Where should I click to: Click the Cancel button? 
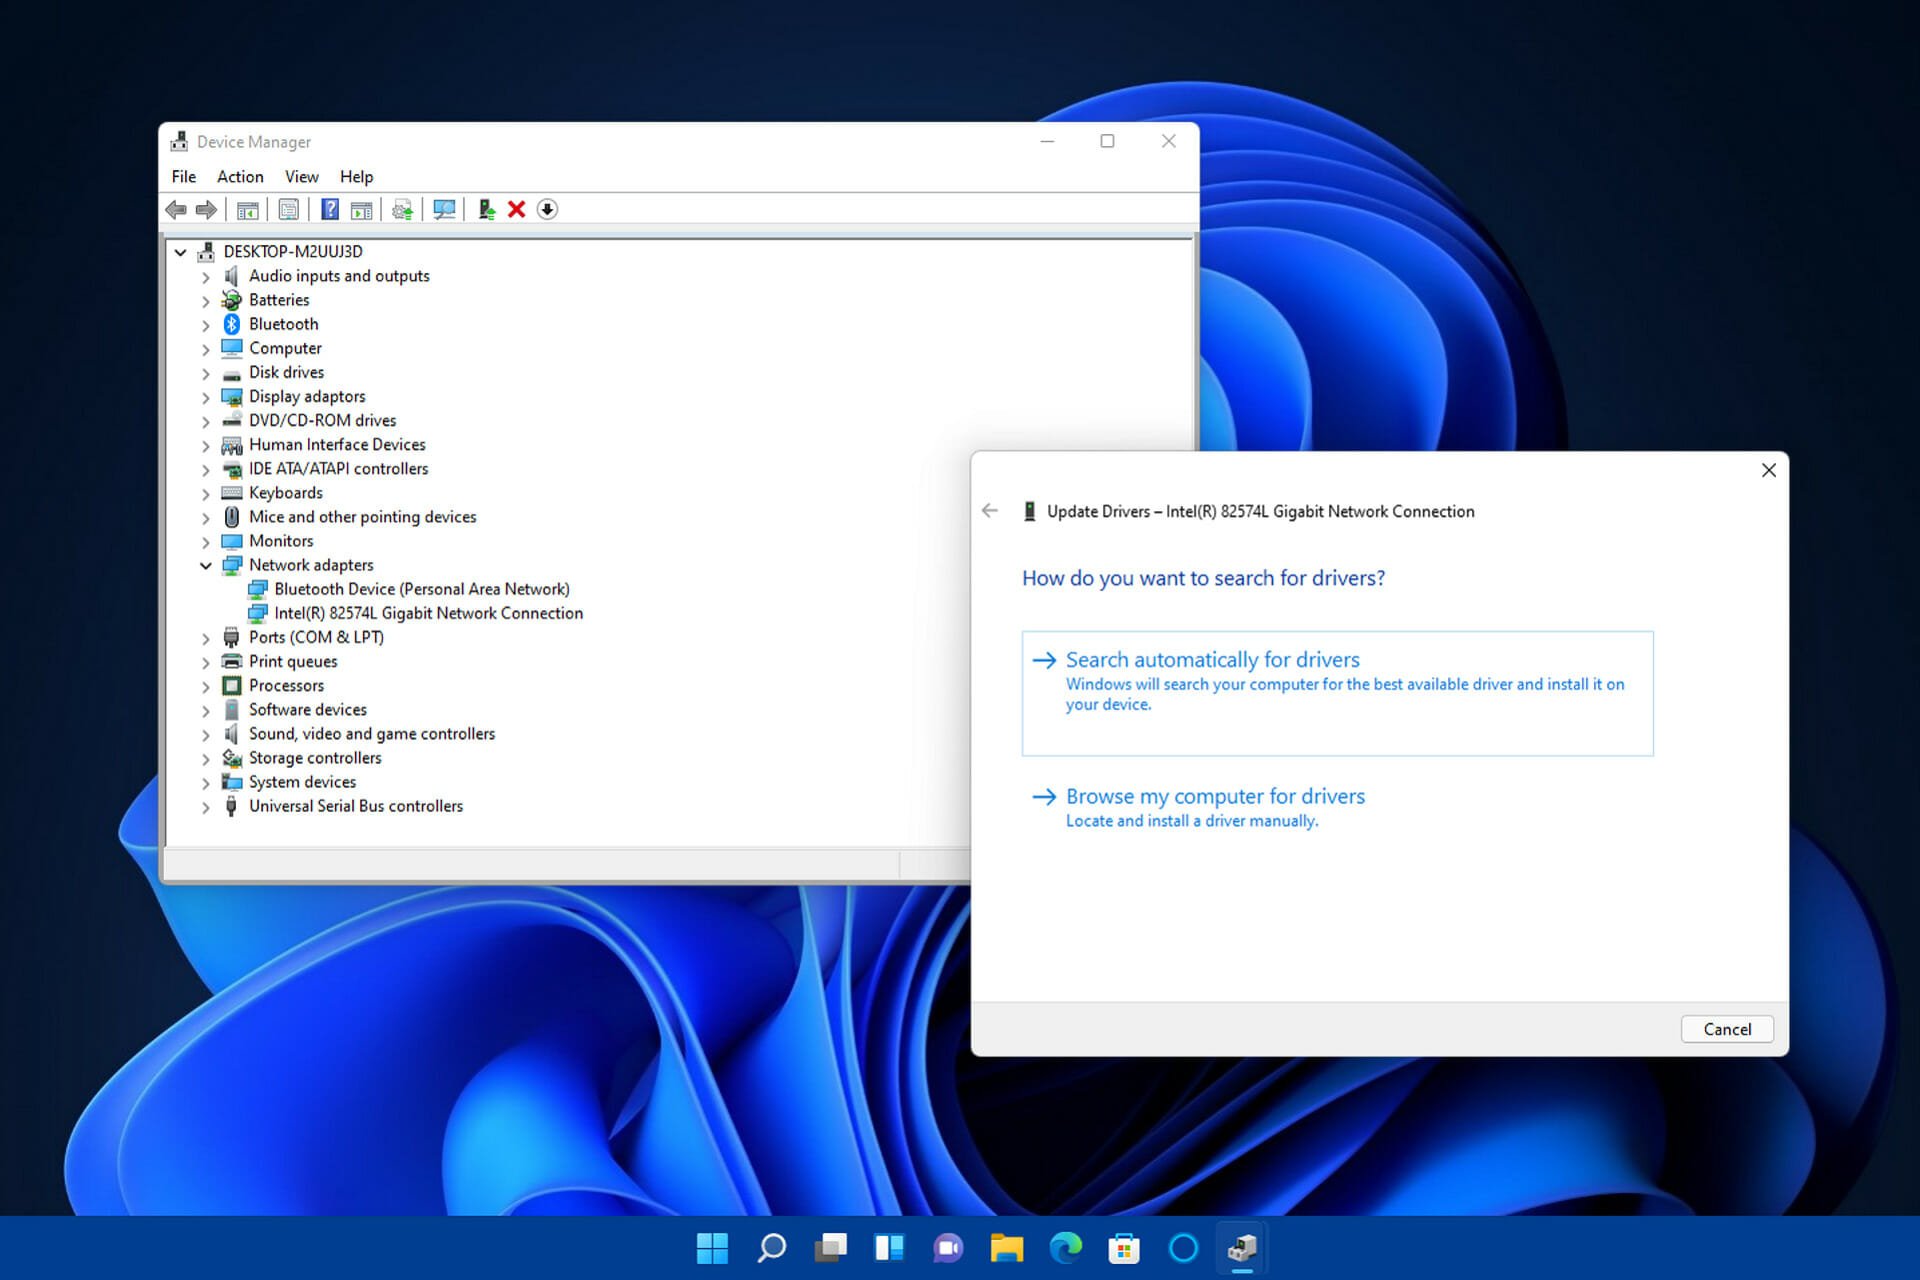point(1726,1029)
